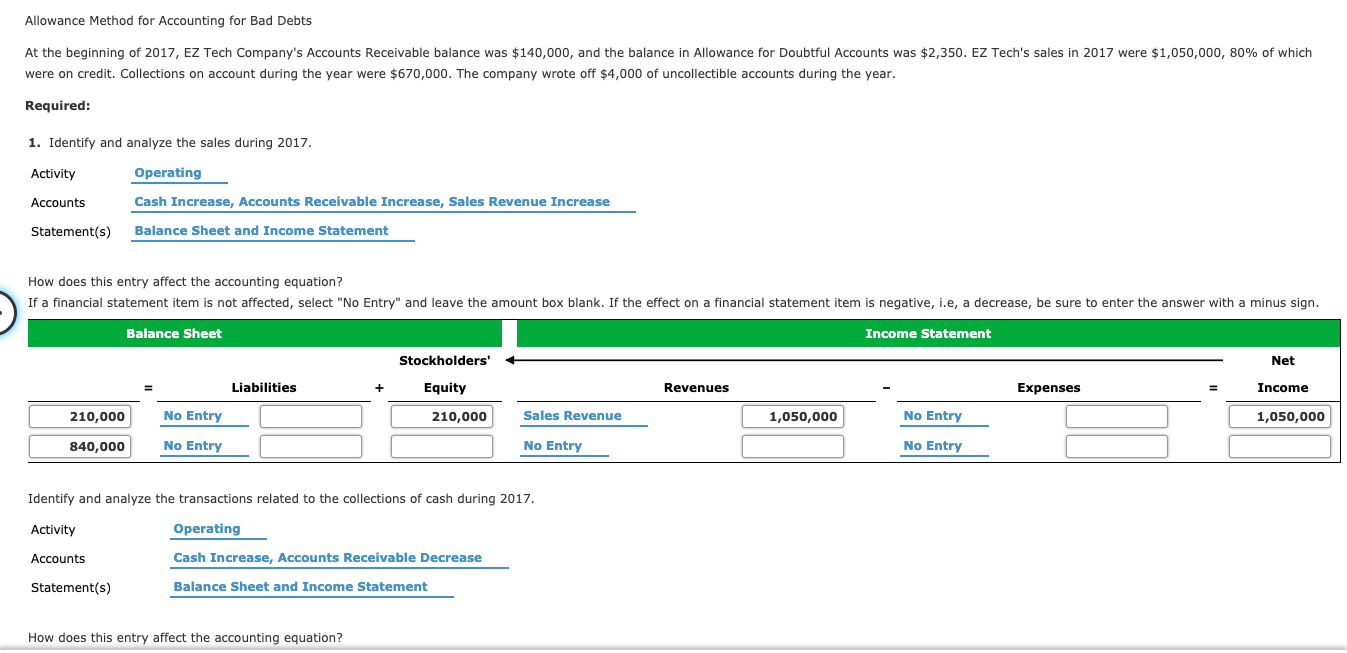This screenshot has width=1347, height=653.
Task: Select the asset amount field showing 210,000
Action: [x=80, y=415]
